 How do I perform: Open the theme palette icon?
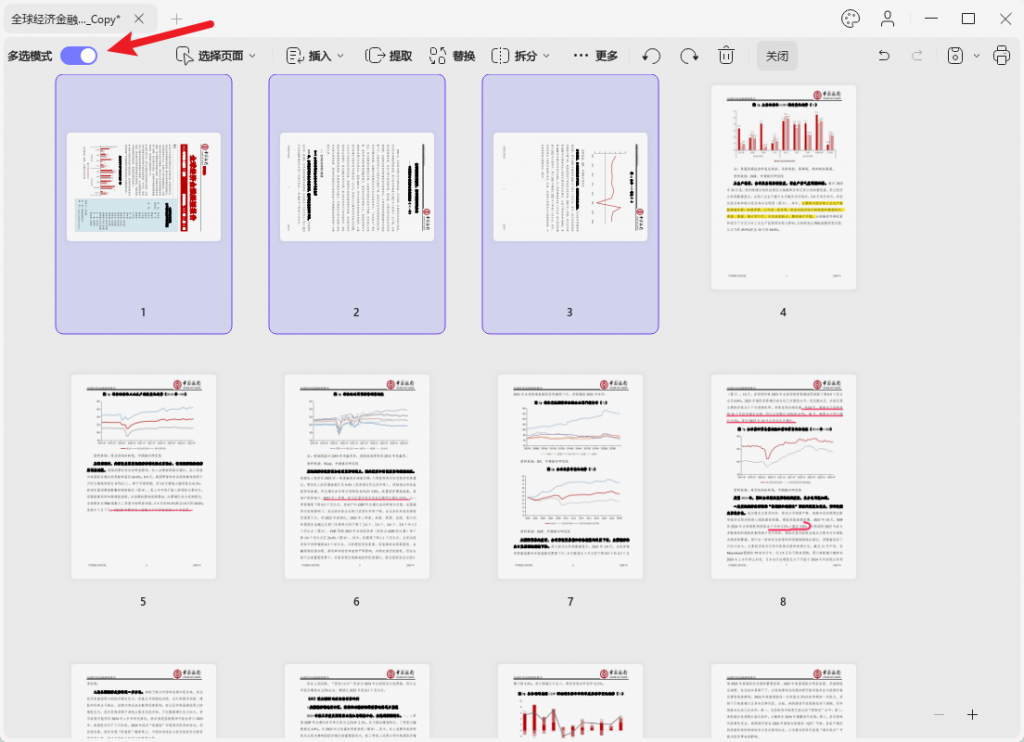point(850,19)
